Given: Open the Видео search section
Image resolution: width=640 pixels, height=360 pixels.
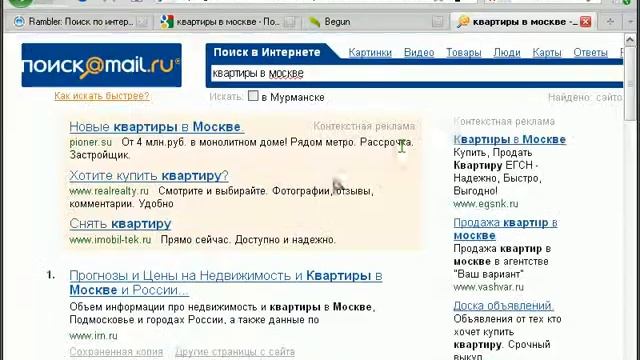Looking at the screenshot, I should pos(419,53).
